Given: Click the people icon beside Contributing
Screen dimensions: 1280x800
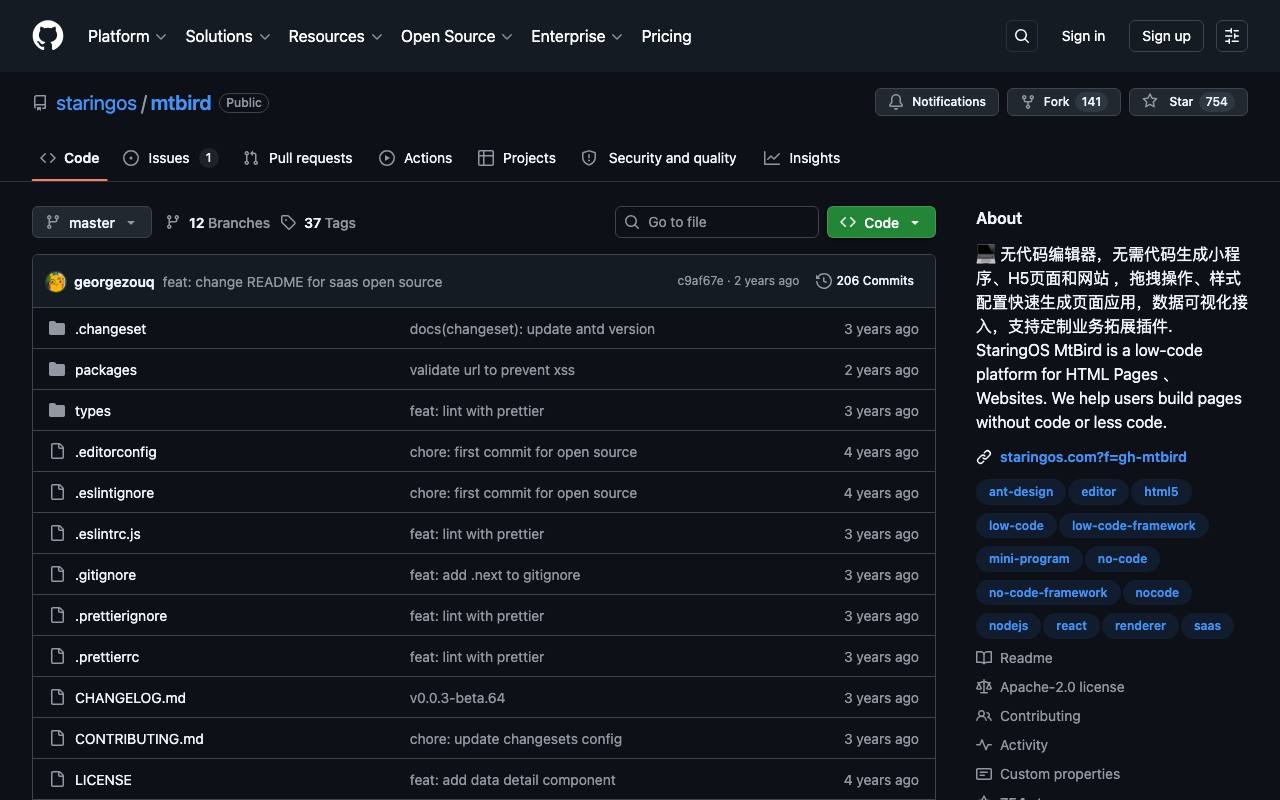Looking at the screenshot, I should (984, 716).
